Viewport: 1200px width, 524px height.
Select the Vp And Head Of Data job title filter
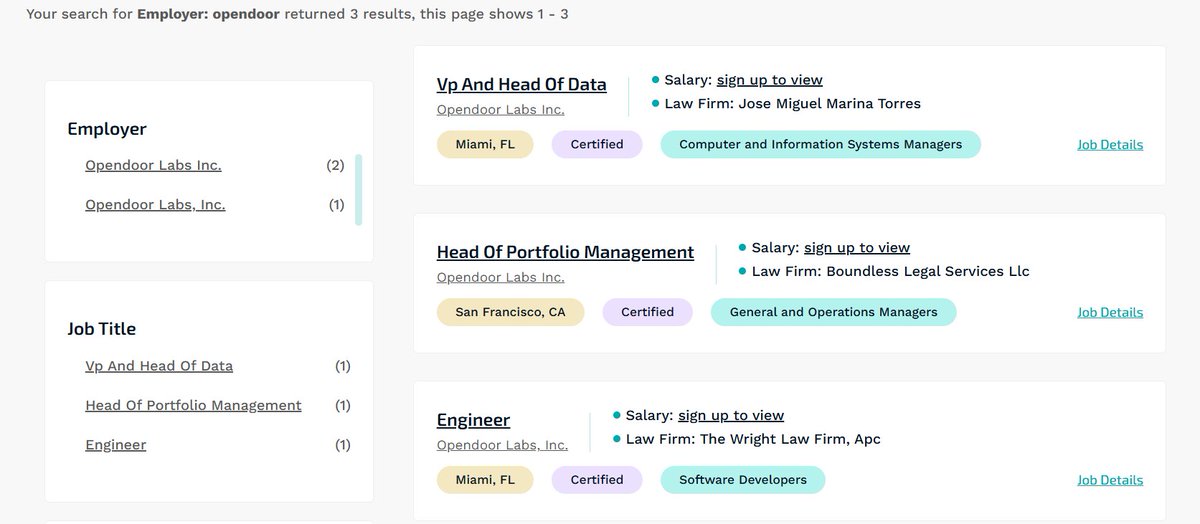coord(159,366)
